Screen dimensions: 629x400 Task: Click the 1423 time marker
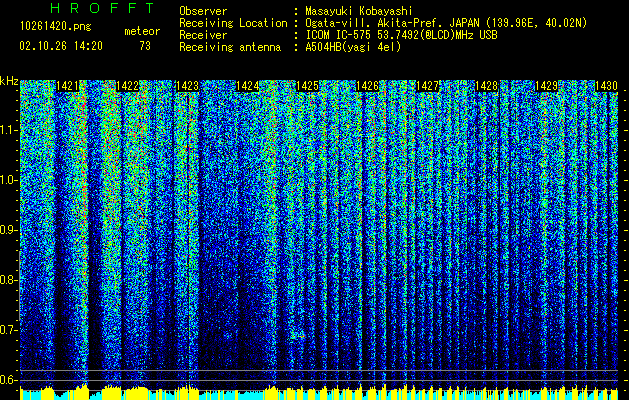click(x=188, y=86)
